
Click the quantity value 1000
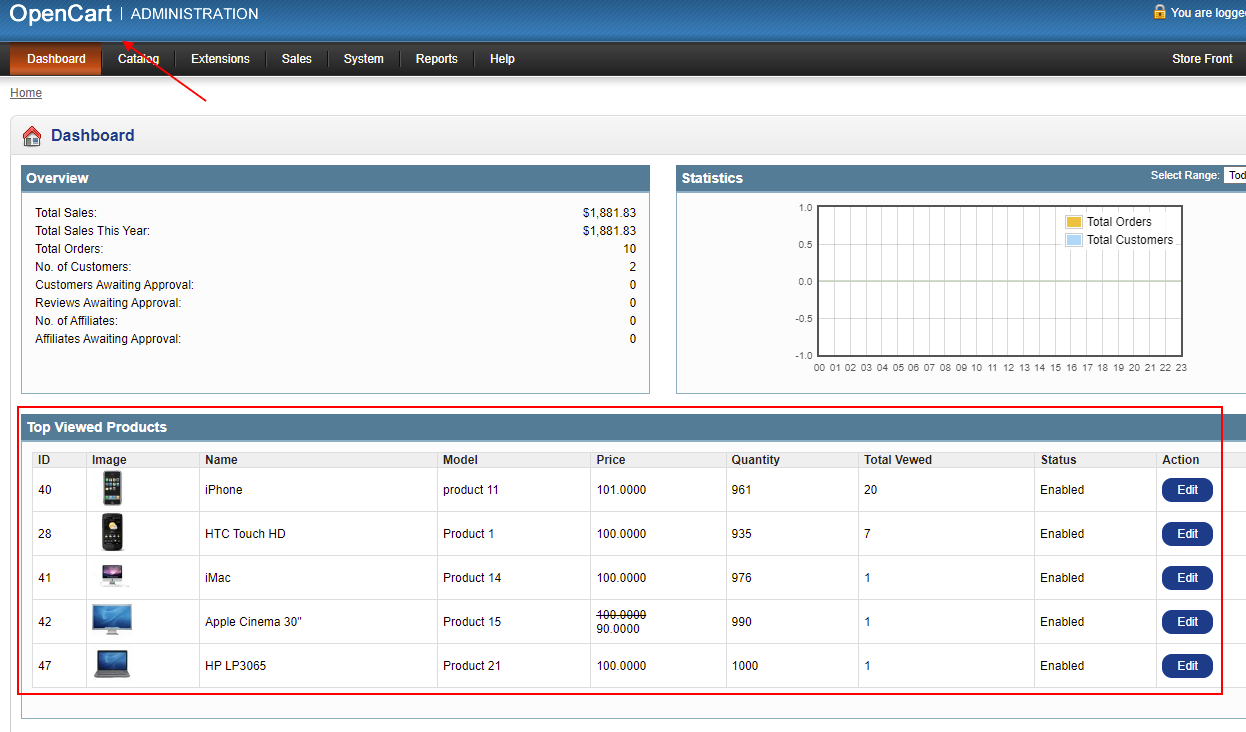click(745, 666)
